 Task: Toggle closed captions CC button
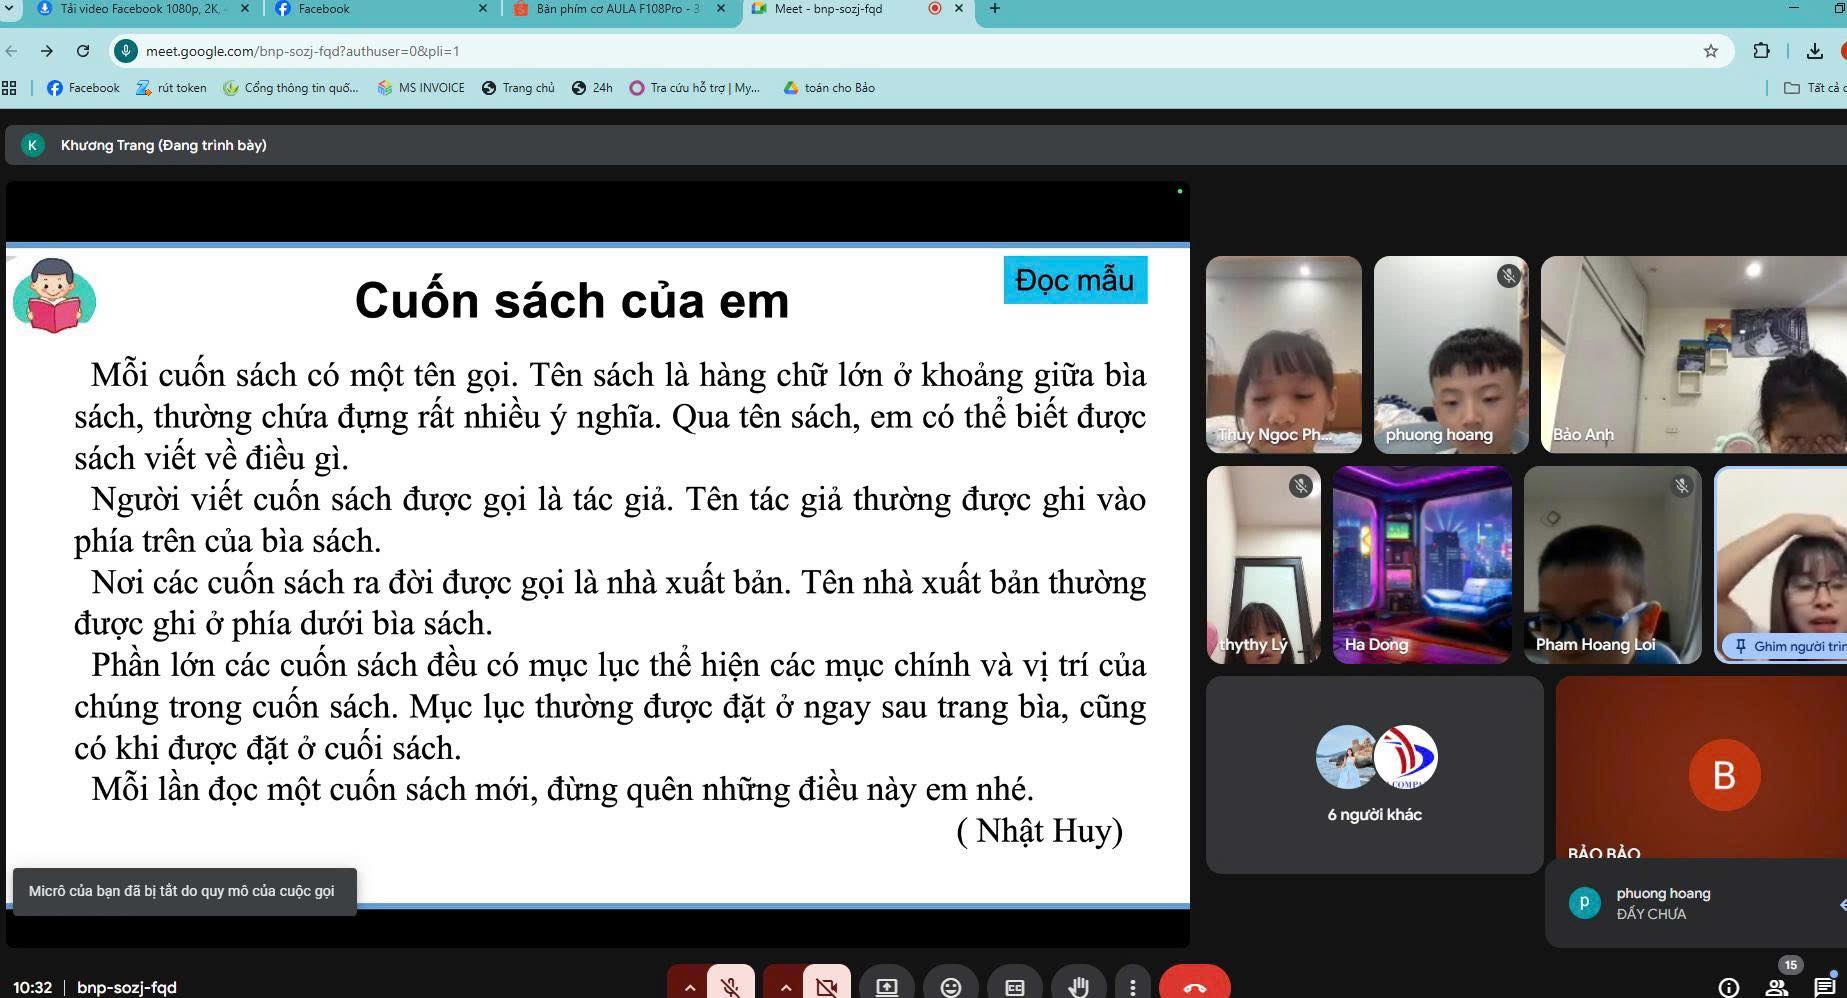click(x=1014, y=987)
